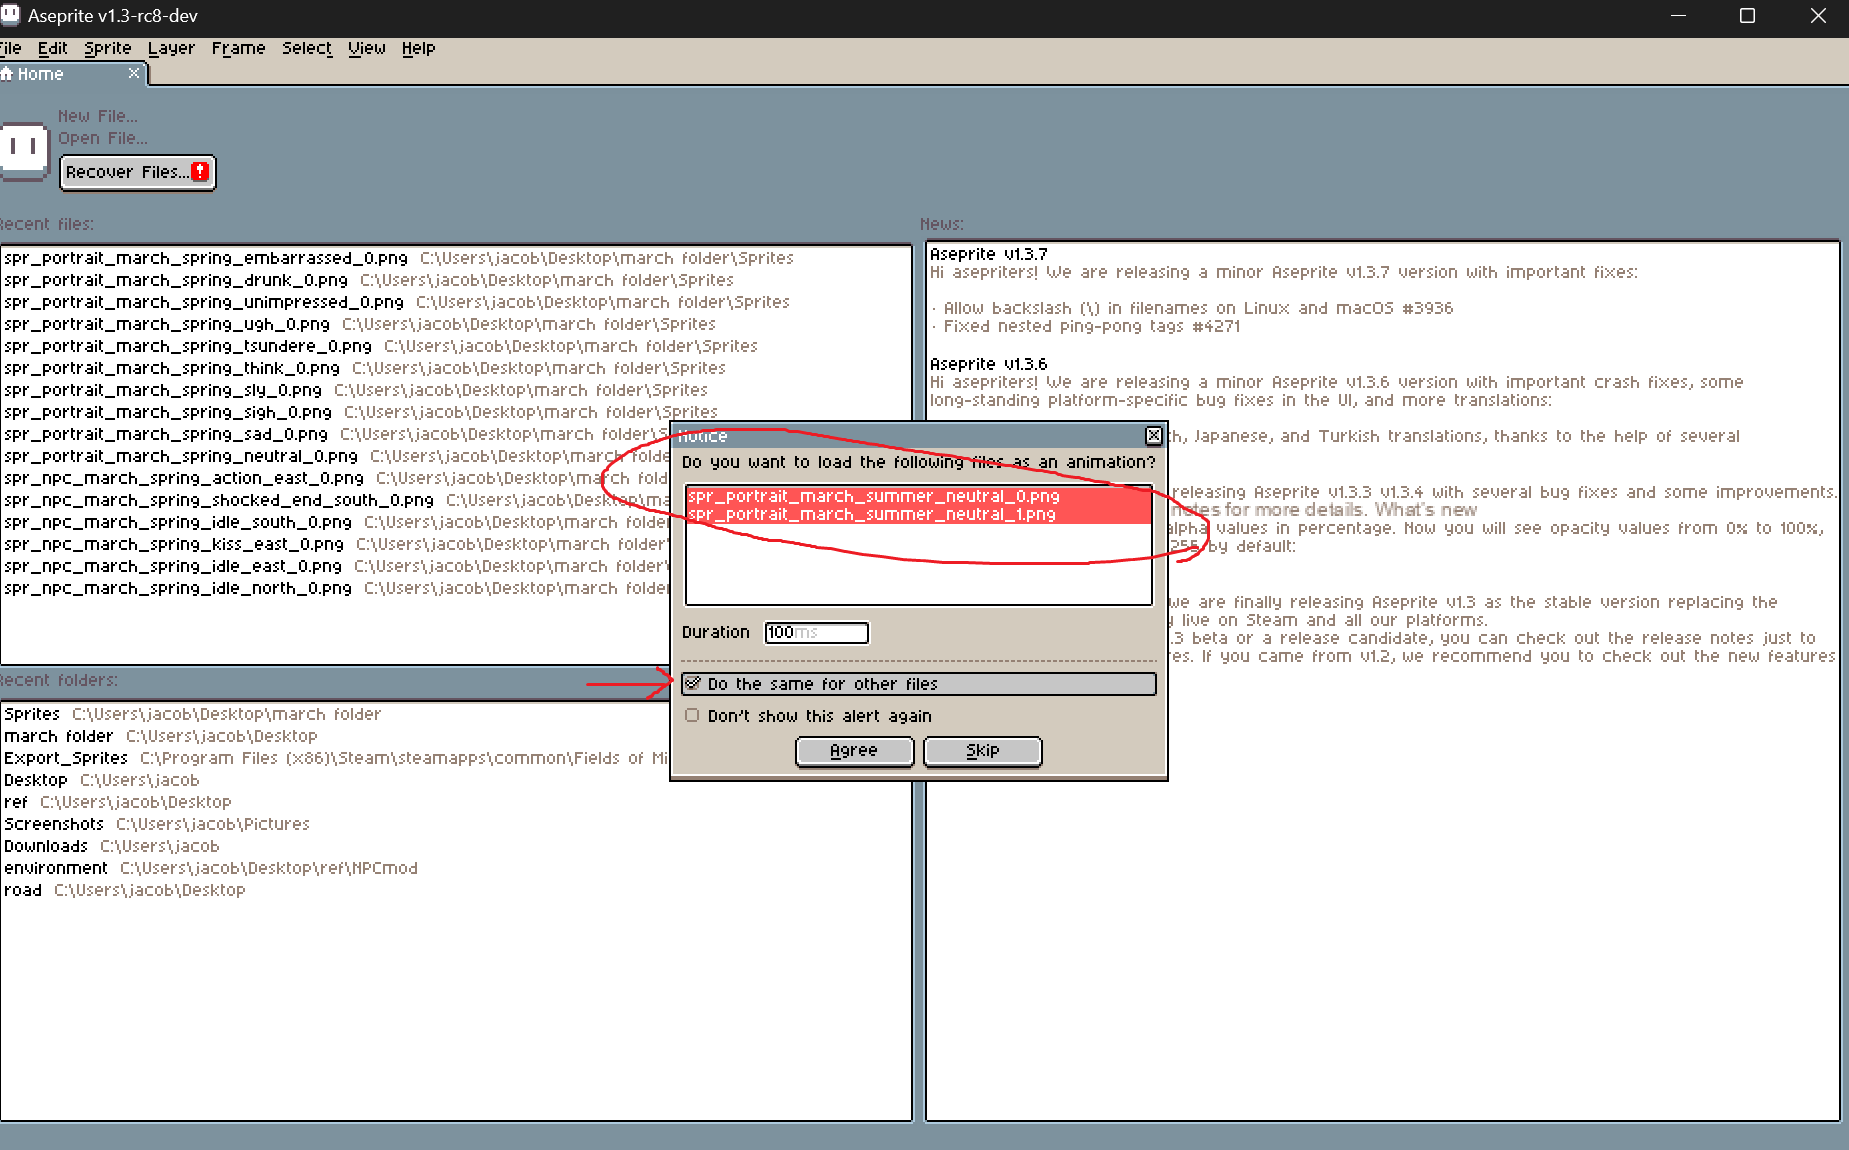Open recent file spr_npc_march_spring_kiss_east_0.png
Image resolution: width=1849 pixels, height=1150 pixels.
coord(336,544)
